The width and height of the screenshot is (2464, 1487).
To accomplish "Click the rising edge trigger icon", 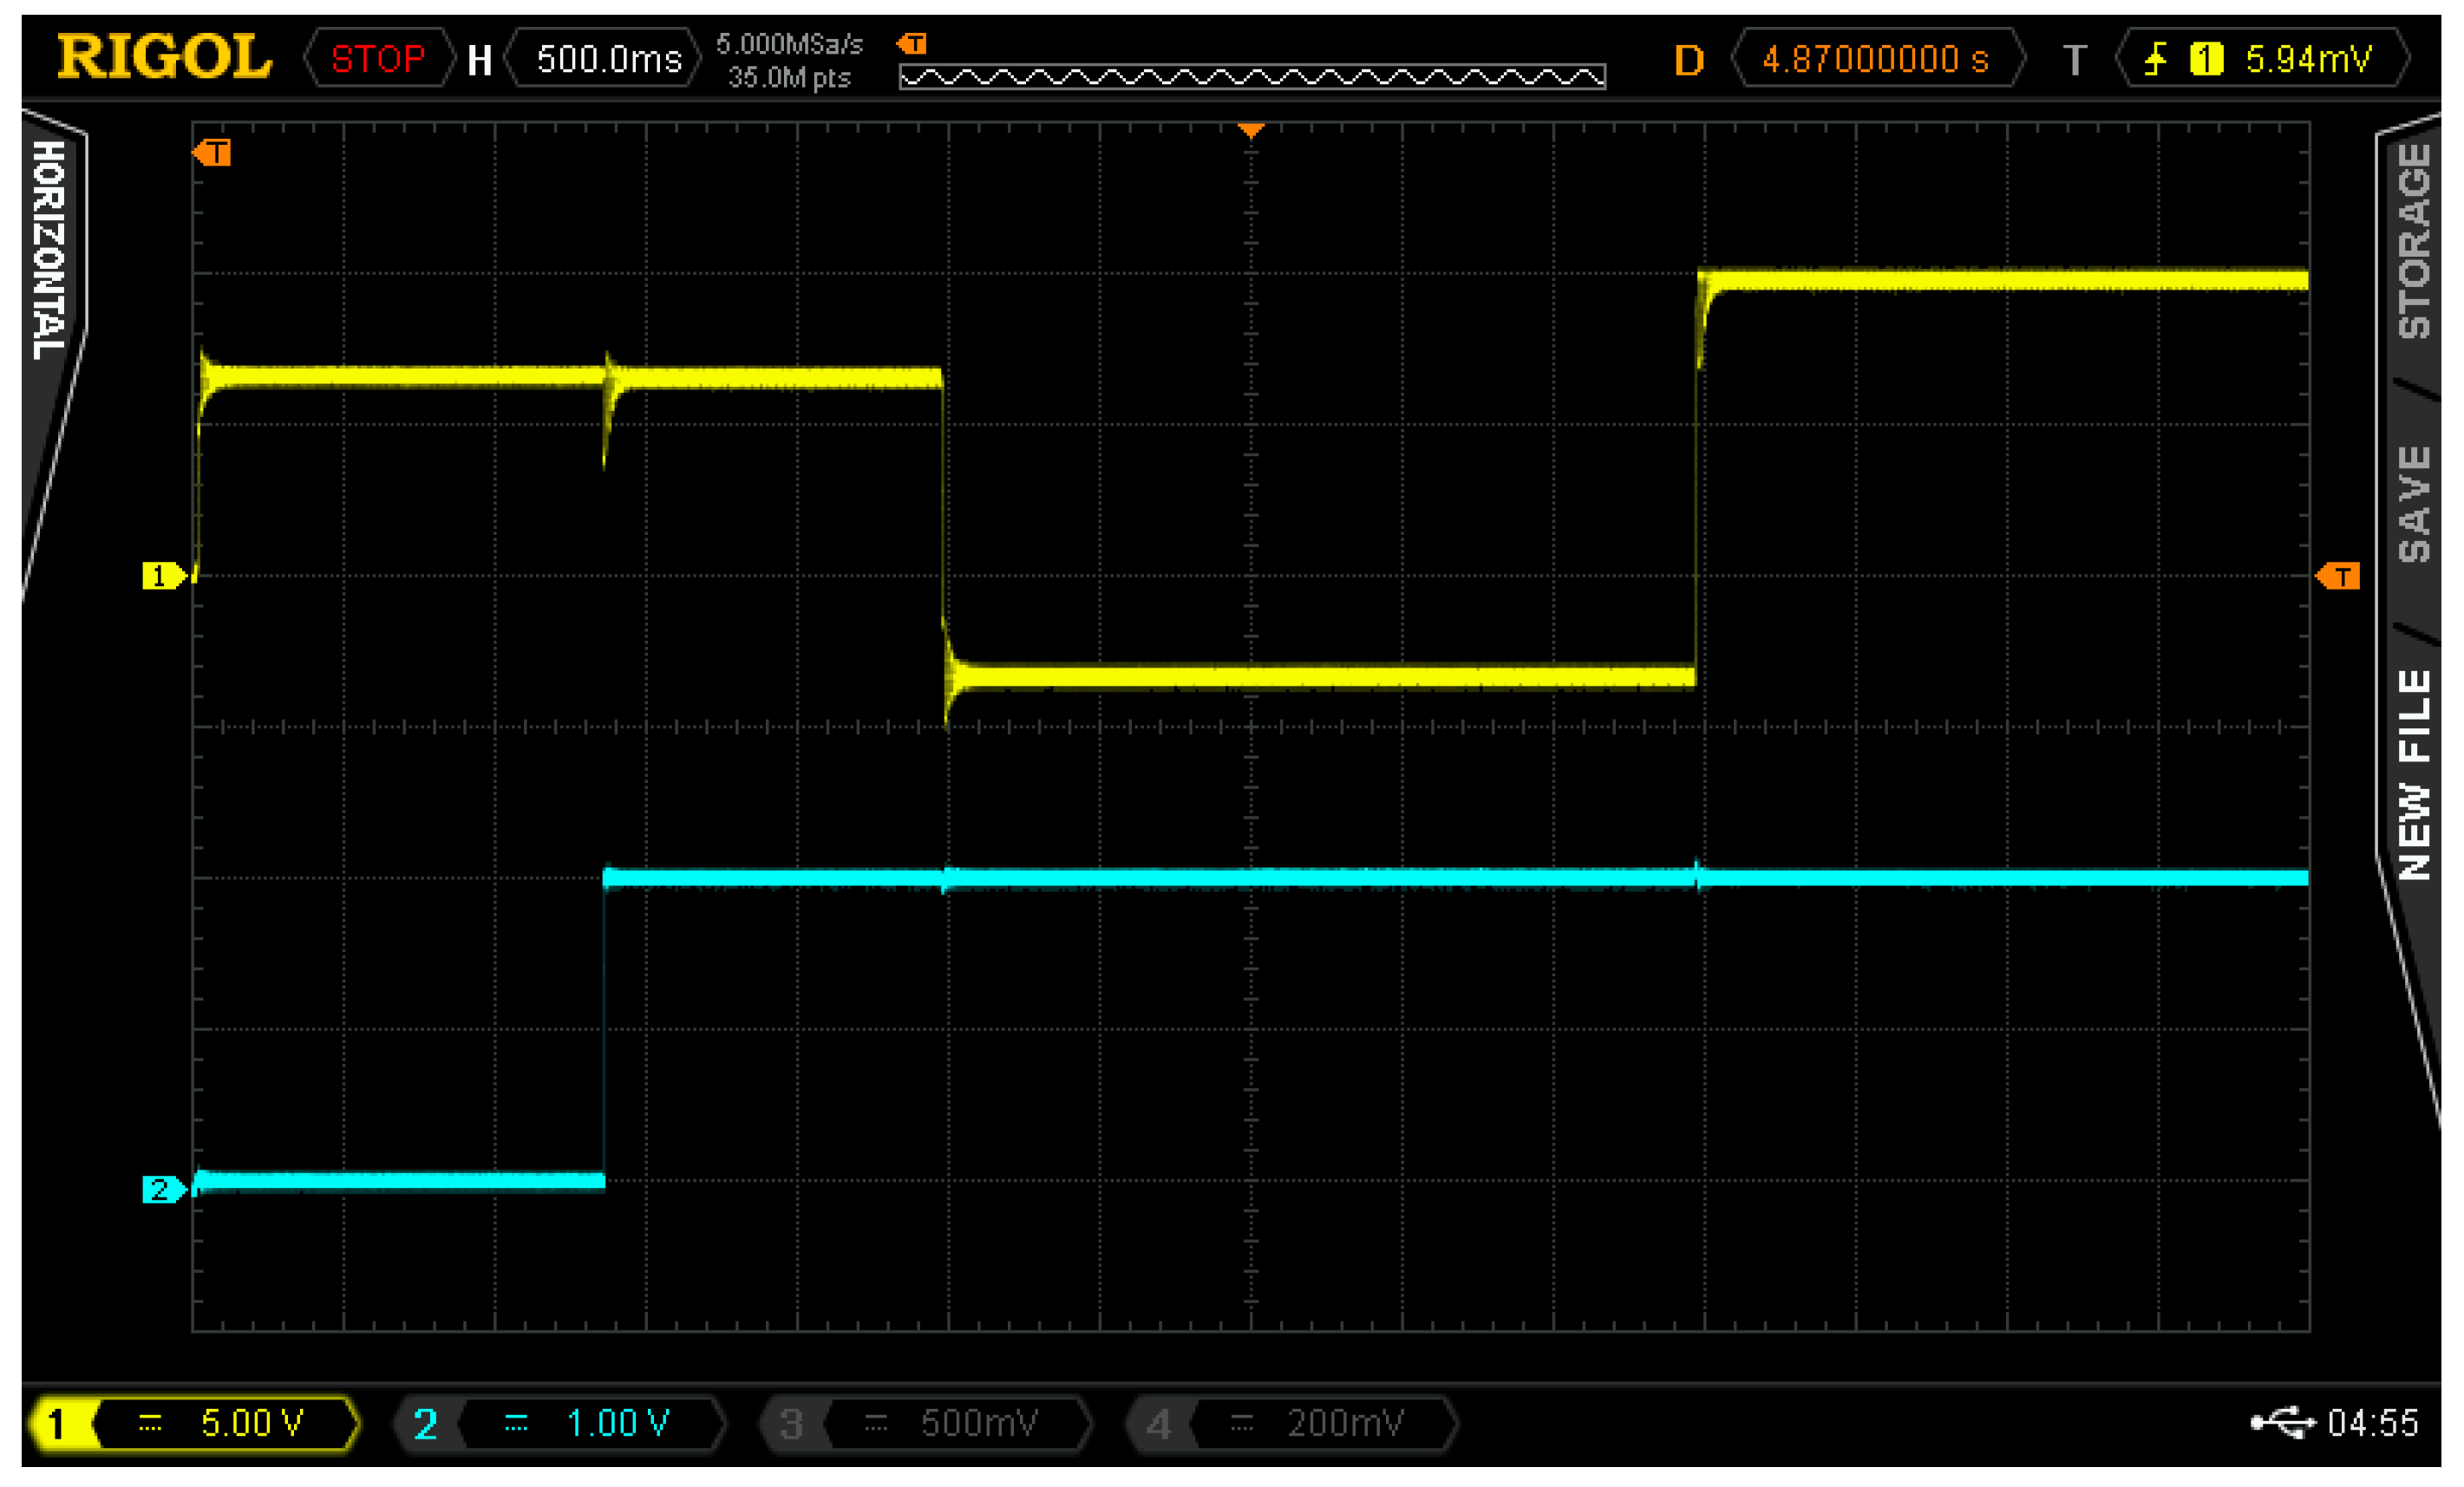I will tap(2155, 59).
